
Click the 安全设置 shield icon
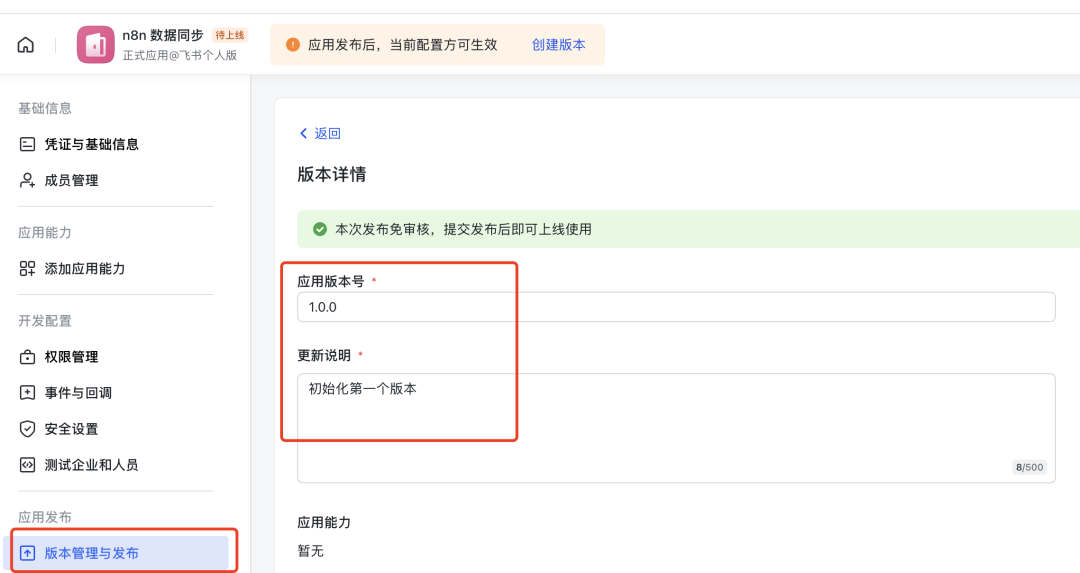pyautogui.click(x=28, y=429)
